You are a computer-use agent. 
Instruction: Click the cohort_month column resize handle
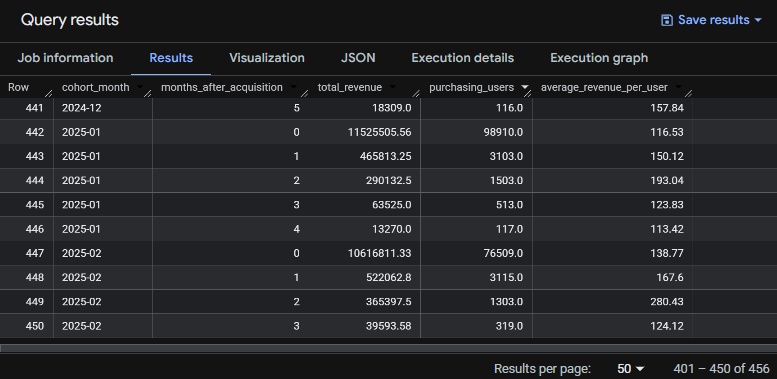148,93
